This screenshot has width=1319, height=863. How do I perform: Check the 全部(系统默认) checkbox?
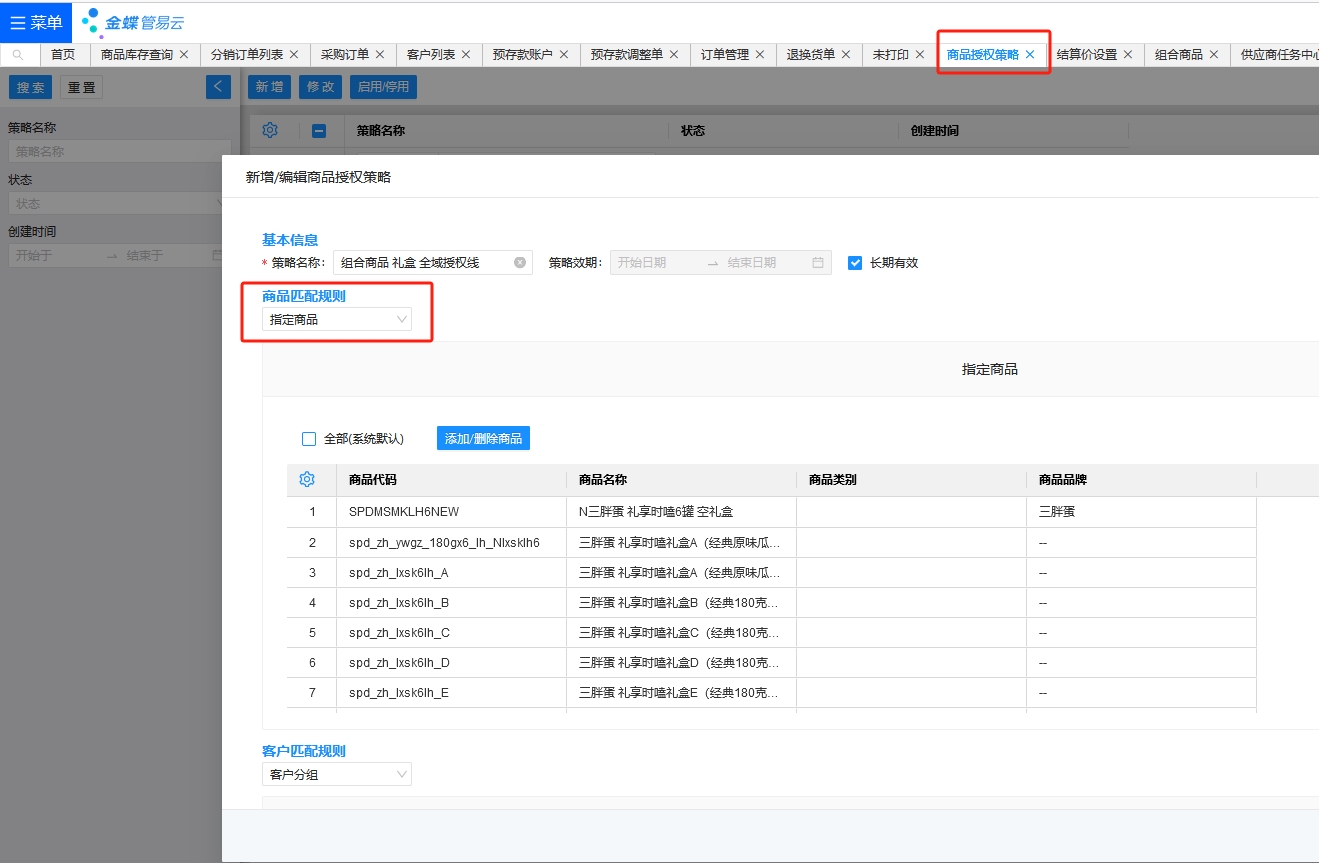[x=309, y=439]
